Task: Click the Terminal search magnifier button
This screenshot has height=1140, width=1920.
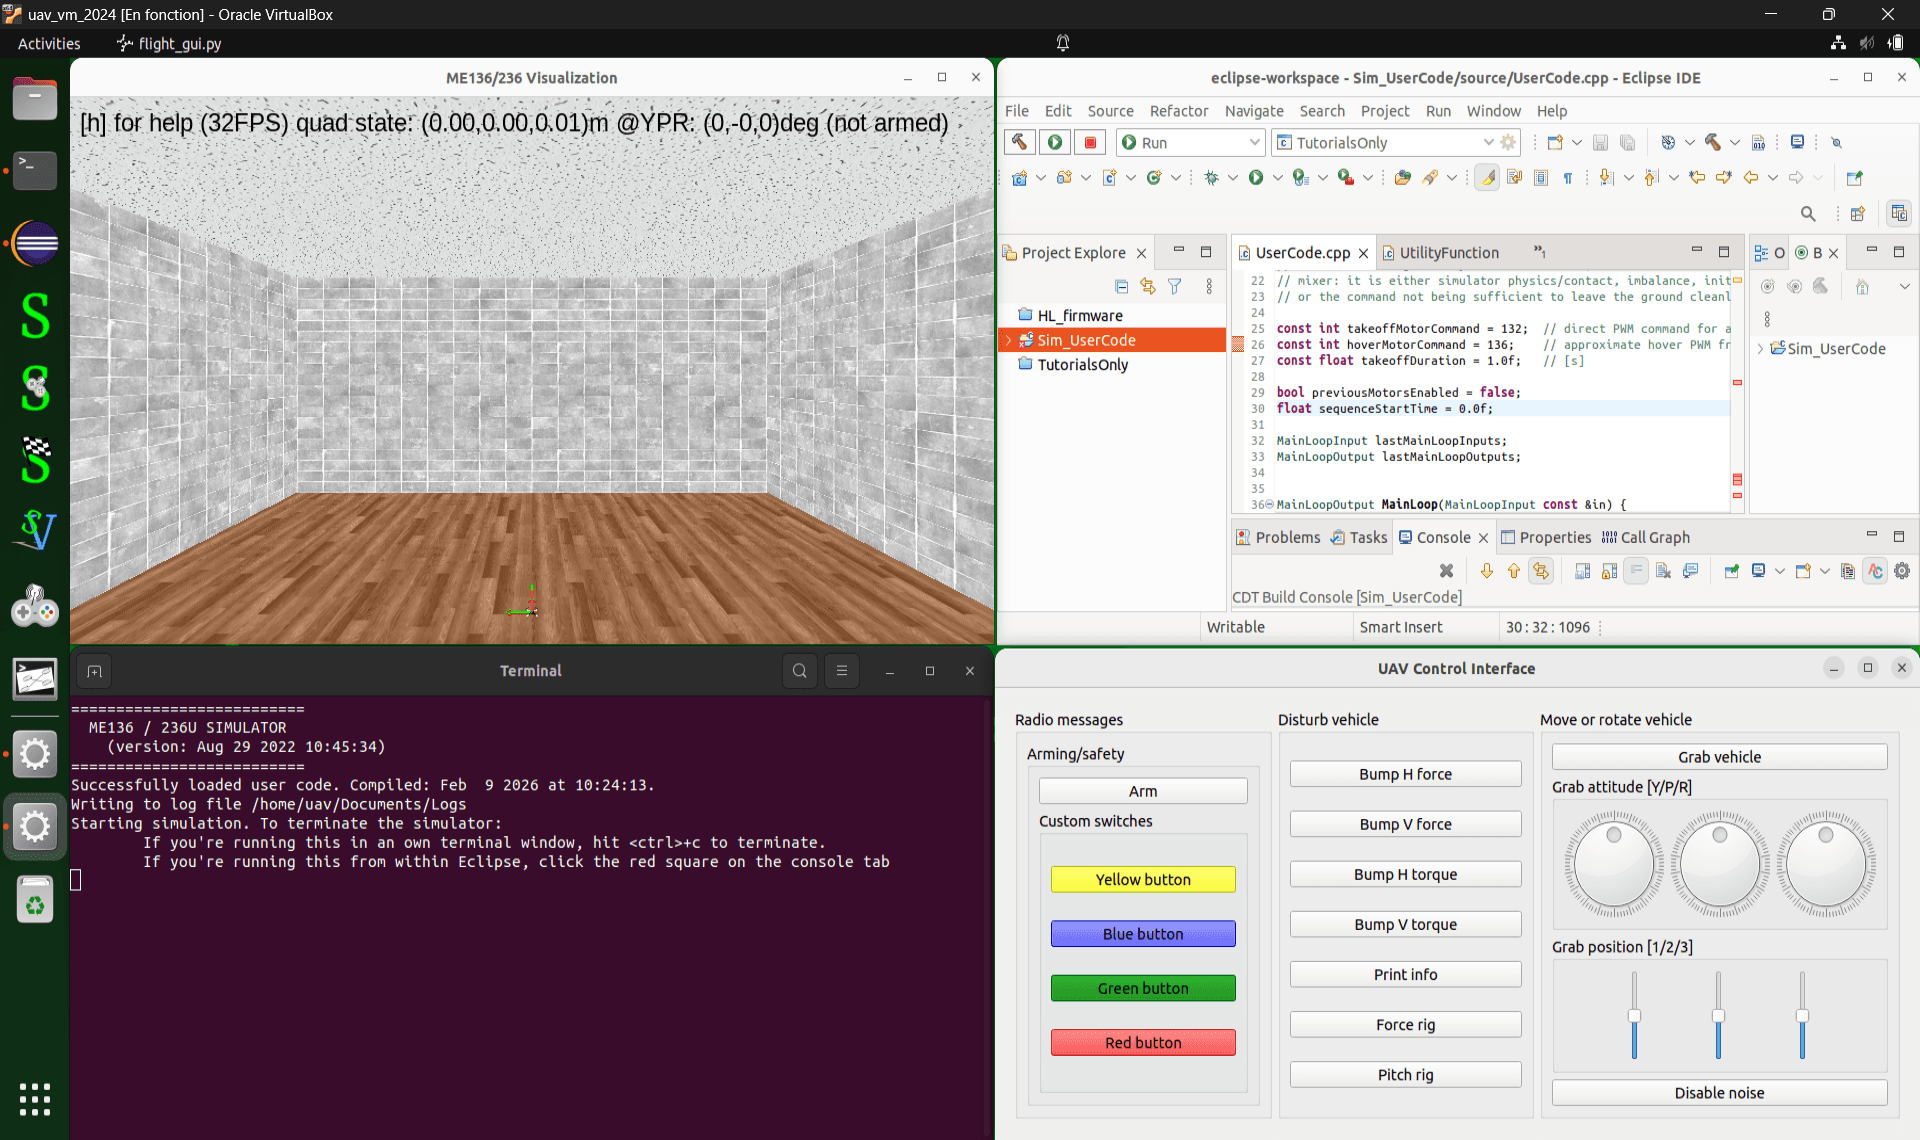Action: coord(800,671)
